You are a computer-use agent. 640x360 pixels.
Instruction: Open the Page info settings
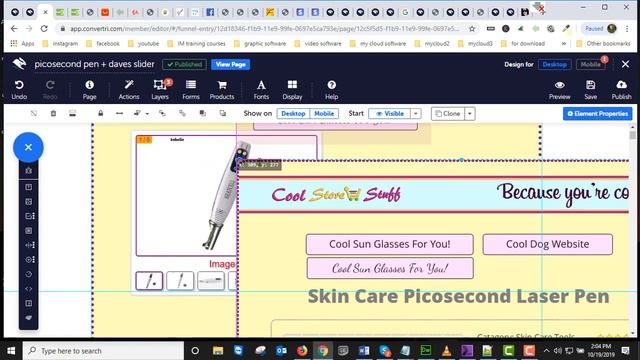pos(89,85)
